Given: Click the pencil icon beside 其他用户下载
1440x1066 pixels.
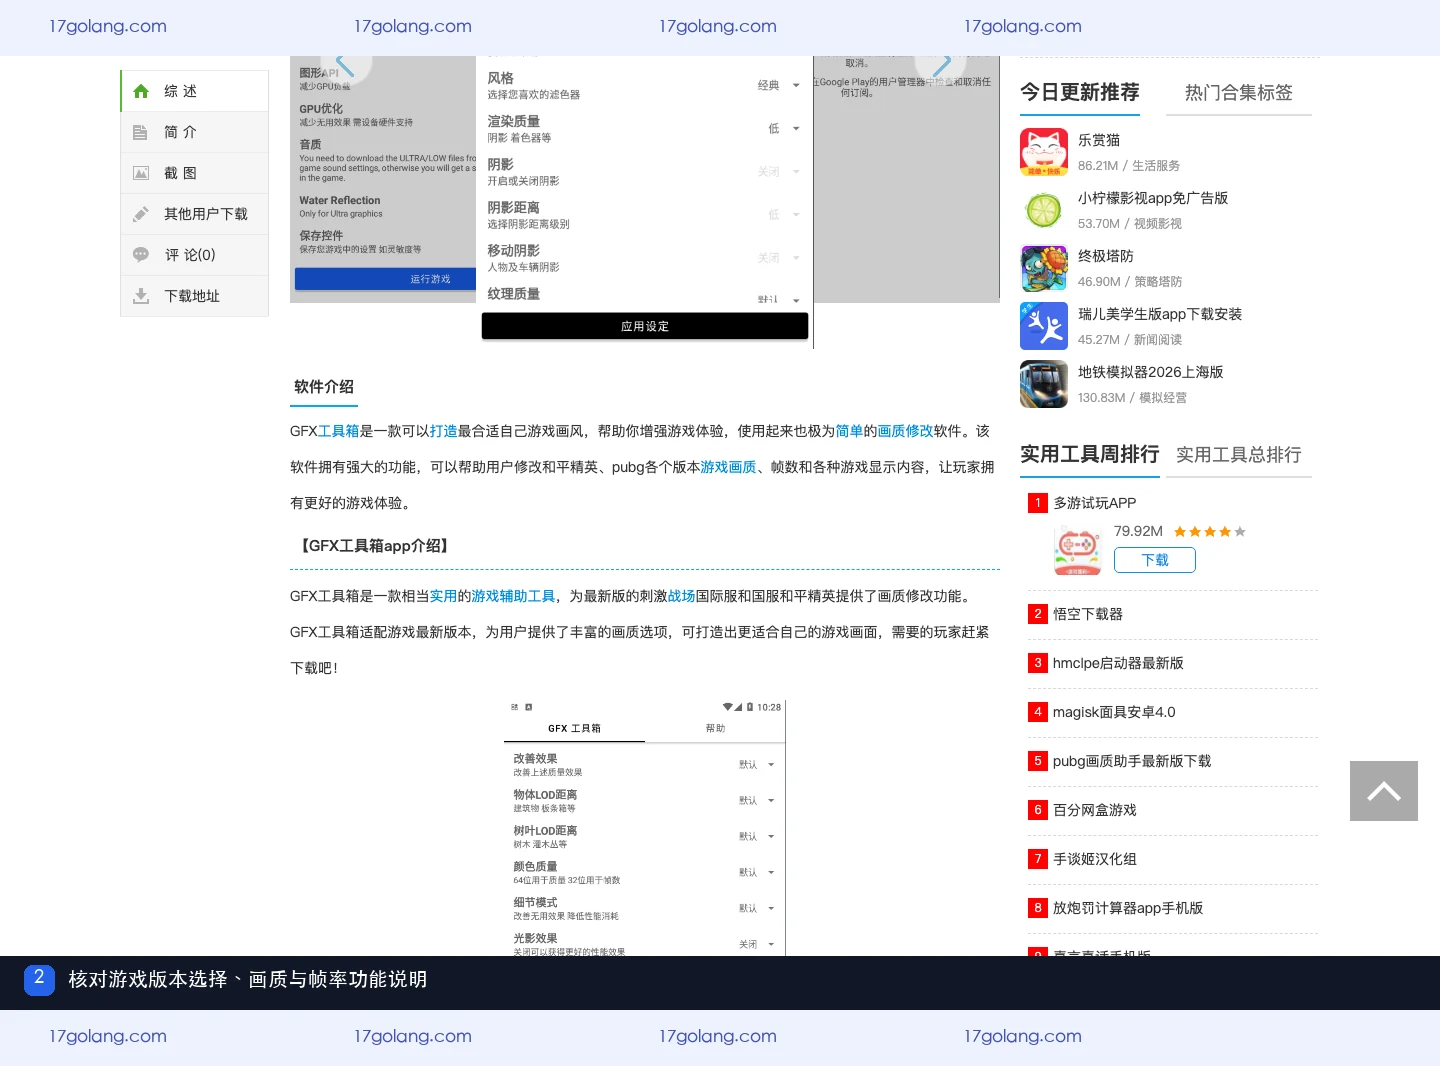Looking at the screenshot, I should (x=141, y=214).
